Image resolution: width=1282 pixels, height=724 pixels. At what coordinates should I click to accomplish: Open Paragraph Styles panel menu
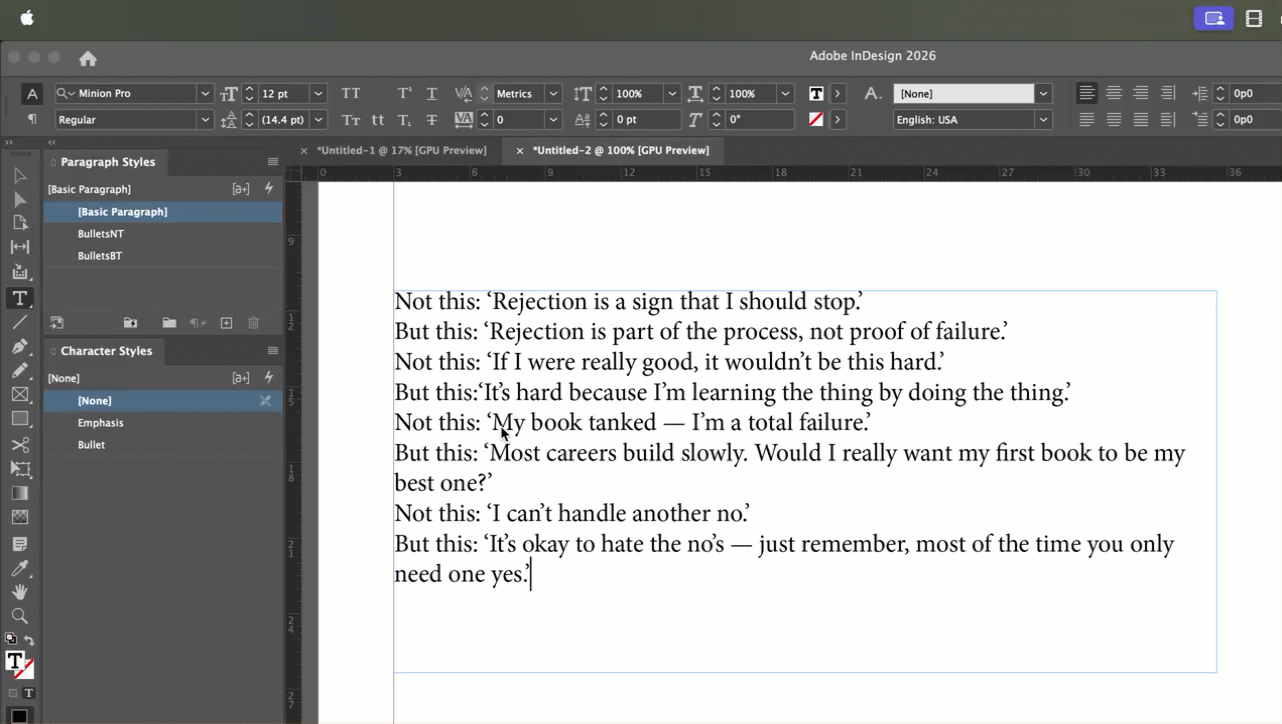click(273, 162)
